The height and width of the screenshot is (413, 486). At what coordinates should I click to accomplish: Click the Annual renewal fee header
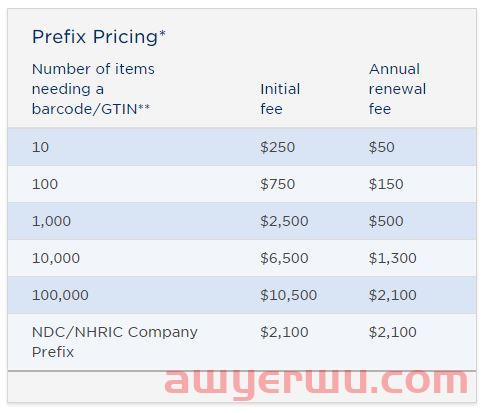397,89
